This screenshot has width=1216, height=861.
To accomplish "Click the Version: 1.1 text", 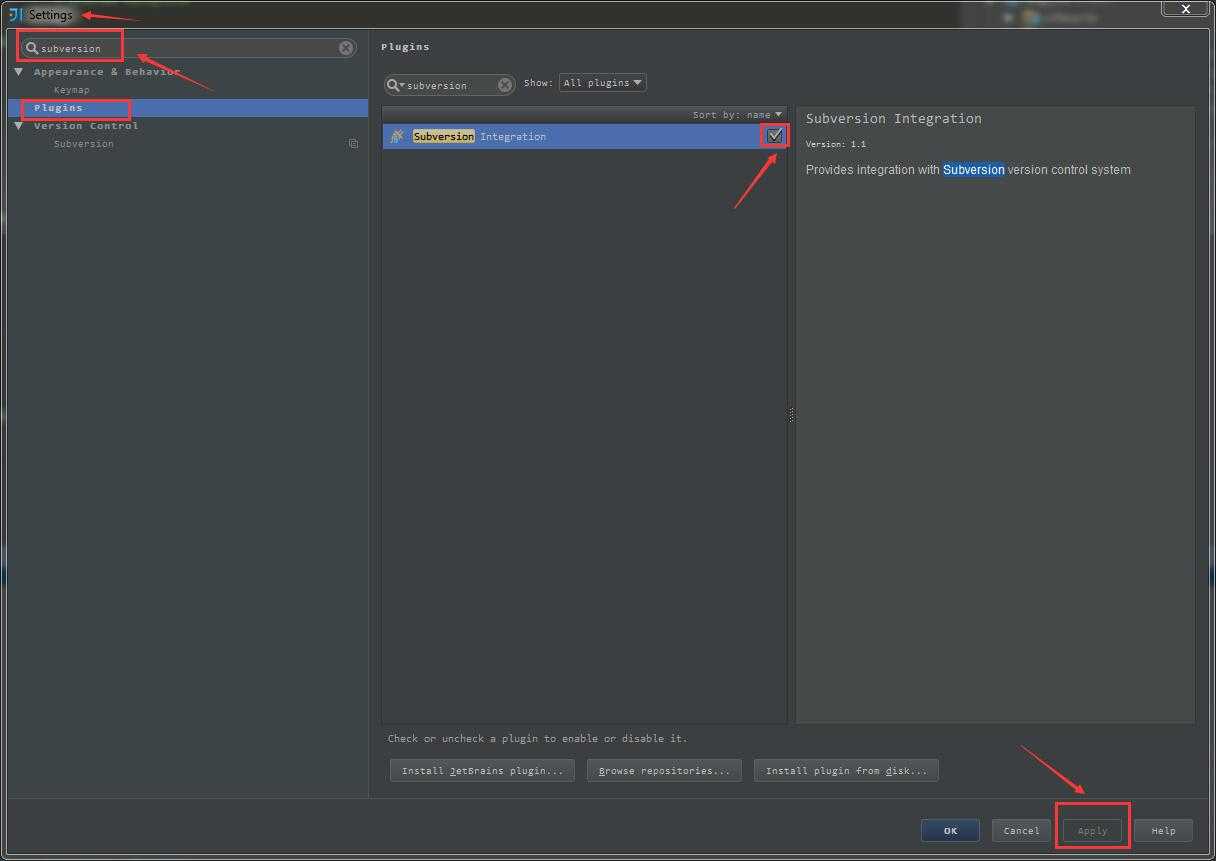I will tap(836, 144).
